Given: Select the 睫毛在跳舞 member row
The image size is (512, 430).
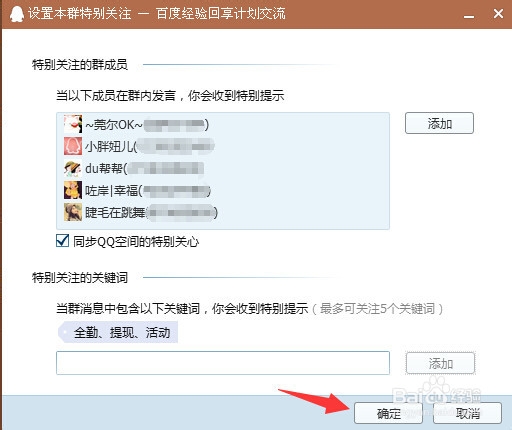Looking at the screenshot, I should (223, 212).
